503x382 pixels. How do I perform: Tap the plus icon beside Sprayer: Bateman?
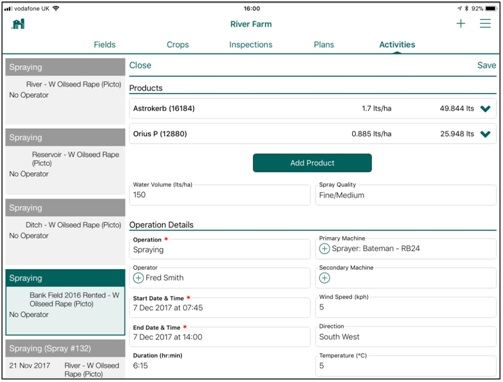click(324, 249)
